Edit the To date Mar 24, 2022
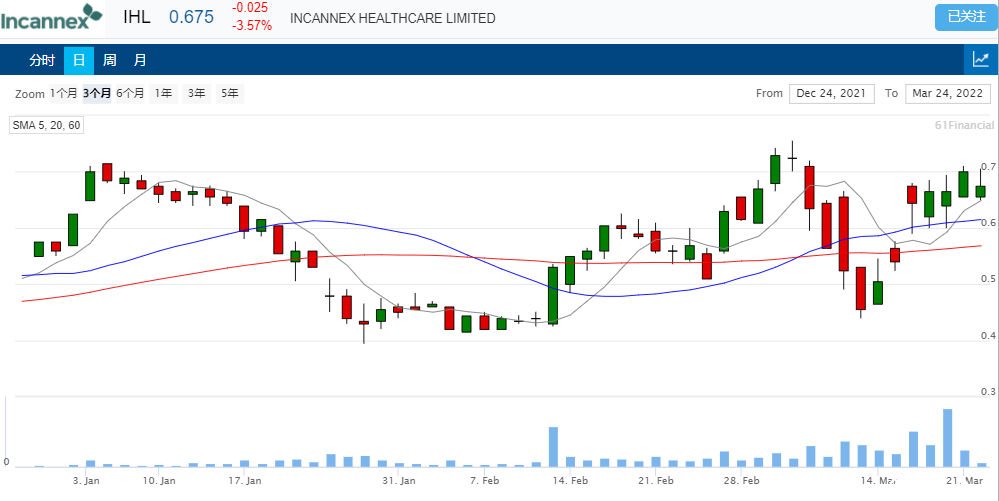Viewport: 999px width, 501px height. click(947, 93)
